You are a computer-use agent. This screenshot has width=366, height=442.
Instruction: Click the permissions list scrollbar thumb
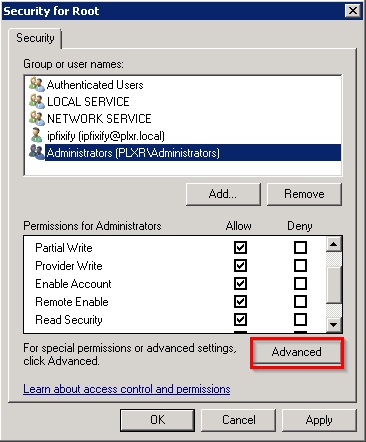pos(334,284)
